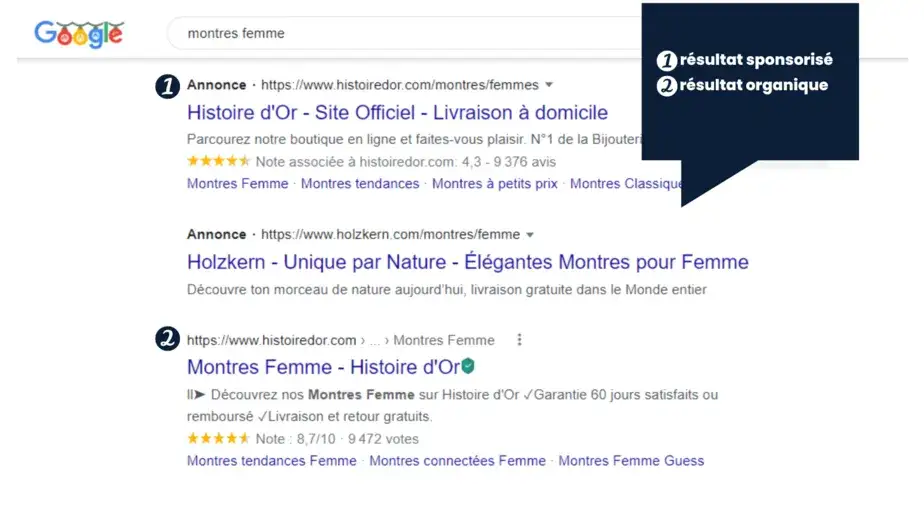Focus the search box containing 'montres femme'
The height and width of the screenshot is (521, 924).
[x=405, y=34]
